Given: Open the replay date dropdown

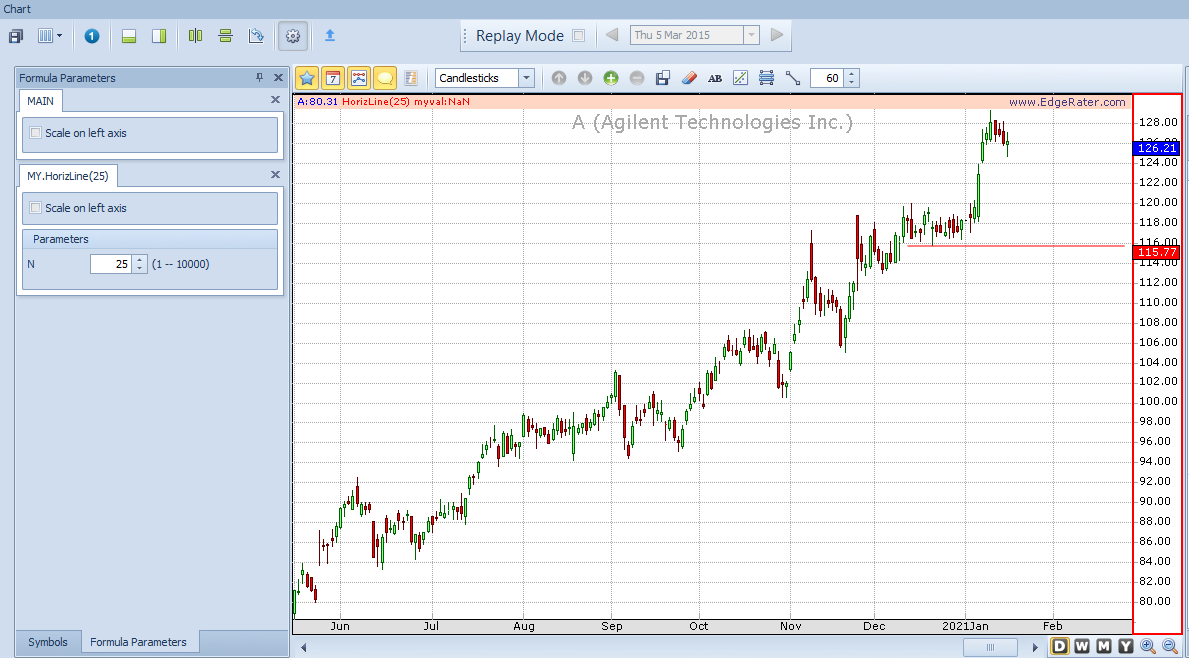Looking at the screenshot, I should [751, 35].
